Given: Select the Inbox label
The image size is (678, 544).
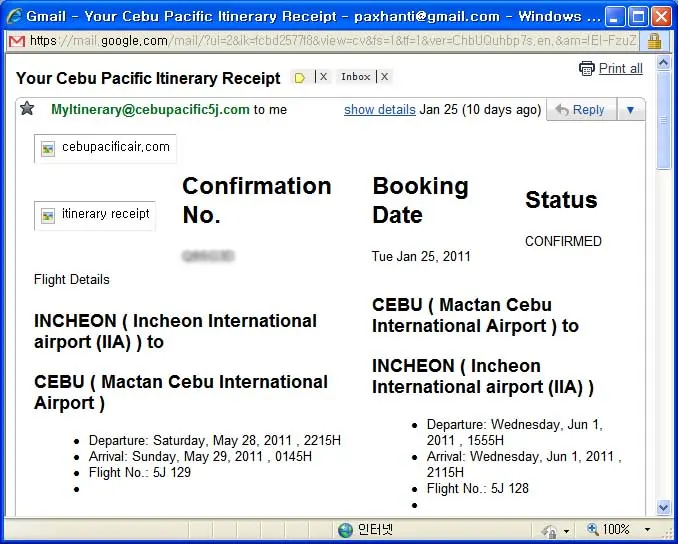Looking at the screenshot, I should point(355,77).
